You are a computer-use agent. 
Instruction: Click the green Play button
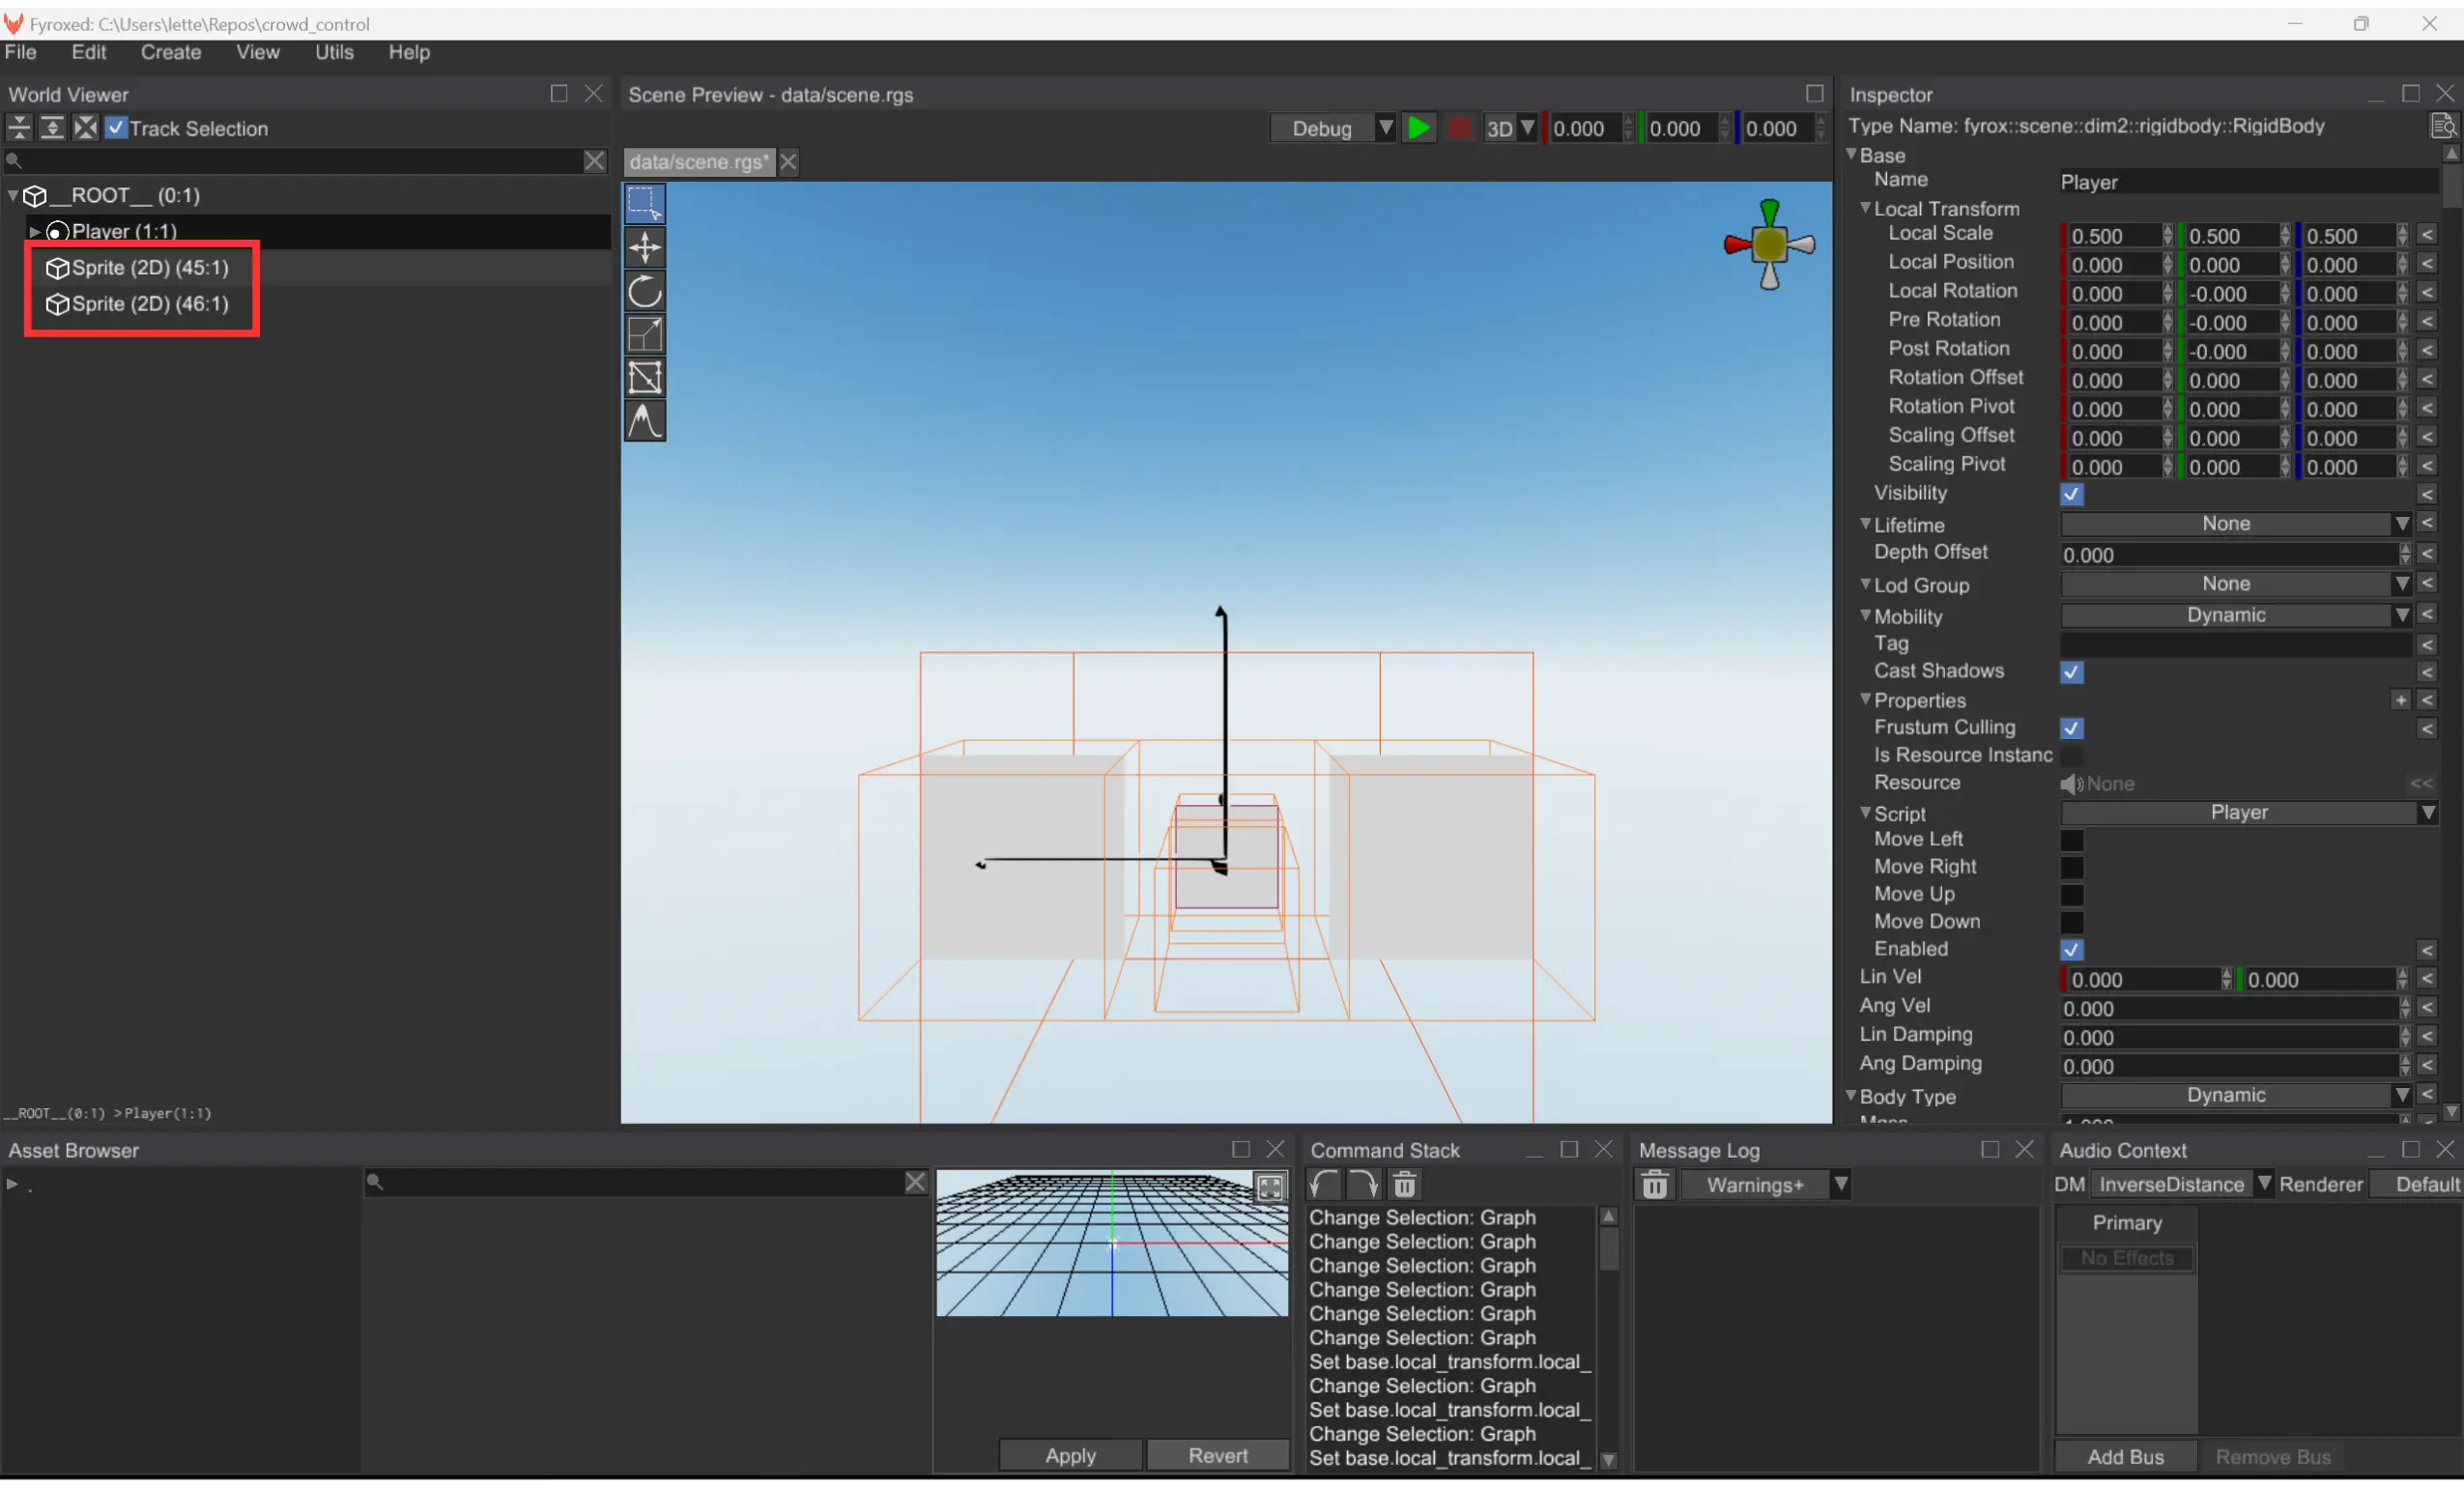click(1418, 128)
